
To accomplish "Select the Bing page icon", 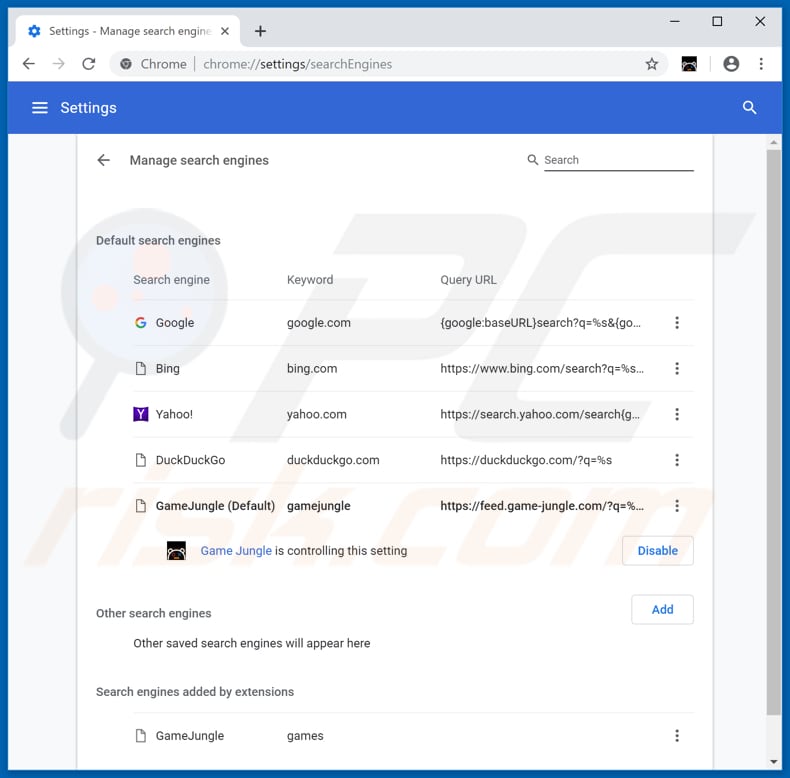I will tap(141, 368).
